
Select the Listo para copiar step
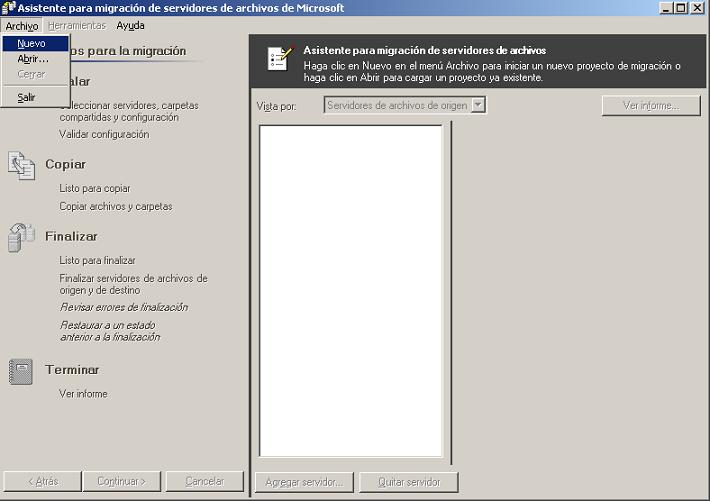pos(95,188)
